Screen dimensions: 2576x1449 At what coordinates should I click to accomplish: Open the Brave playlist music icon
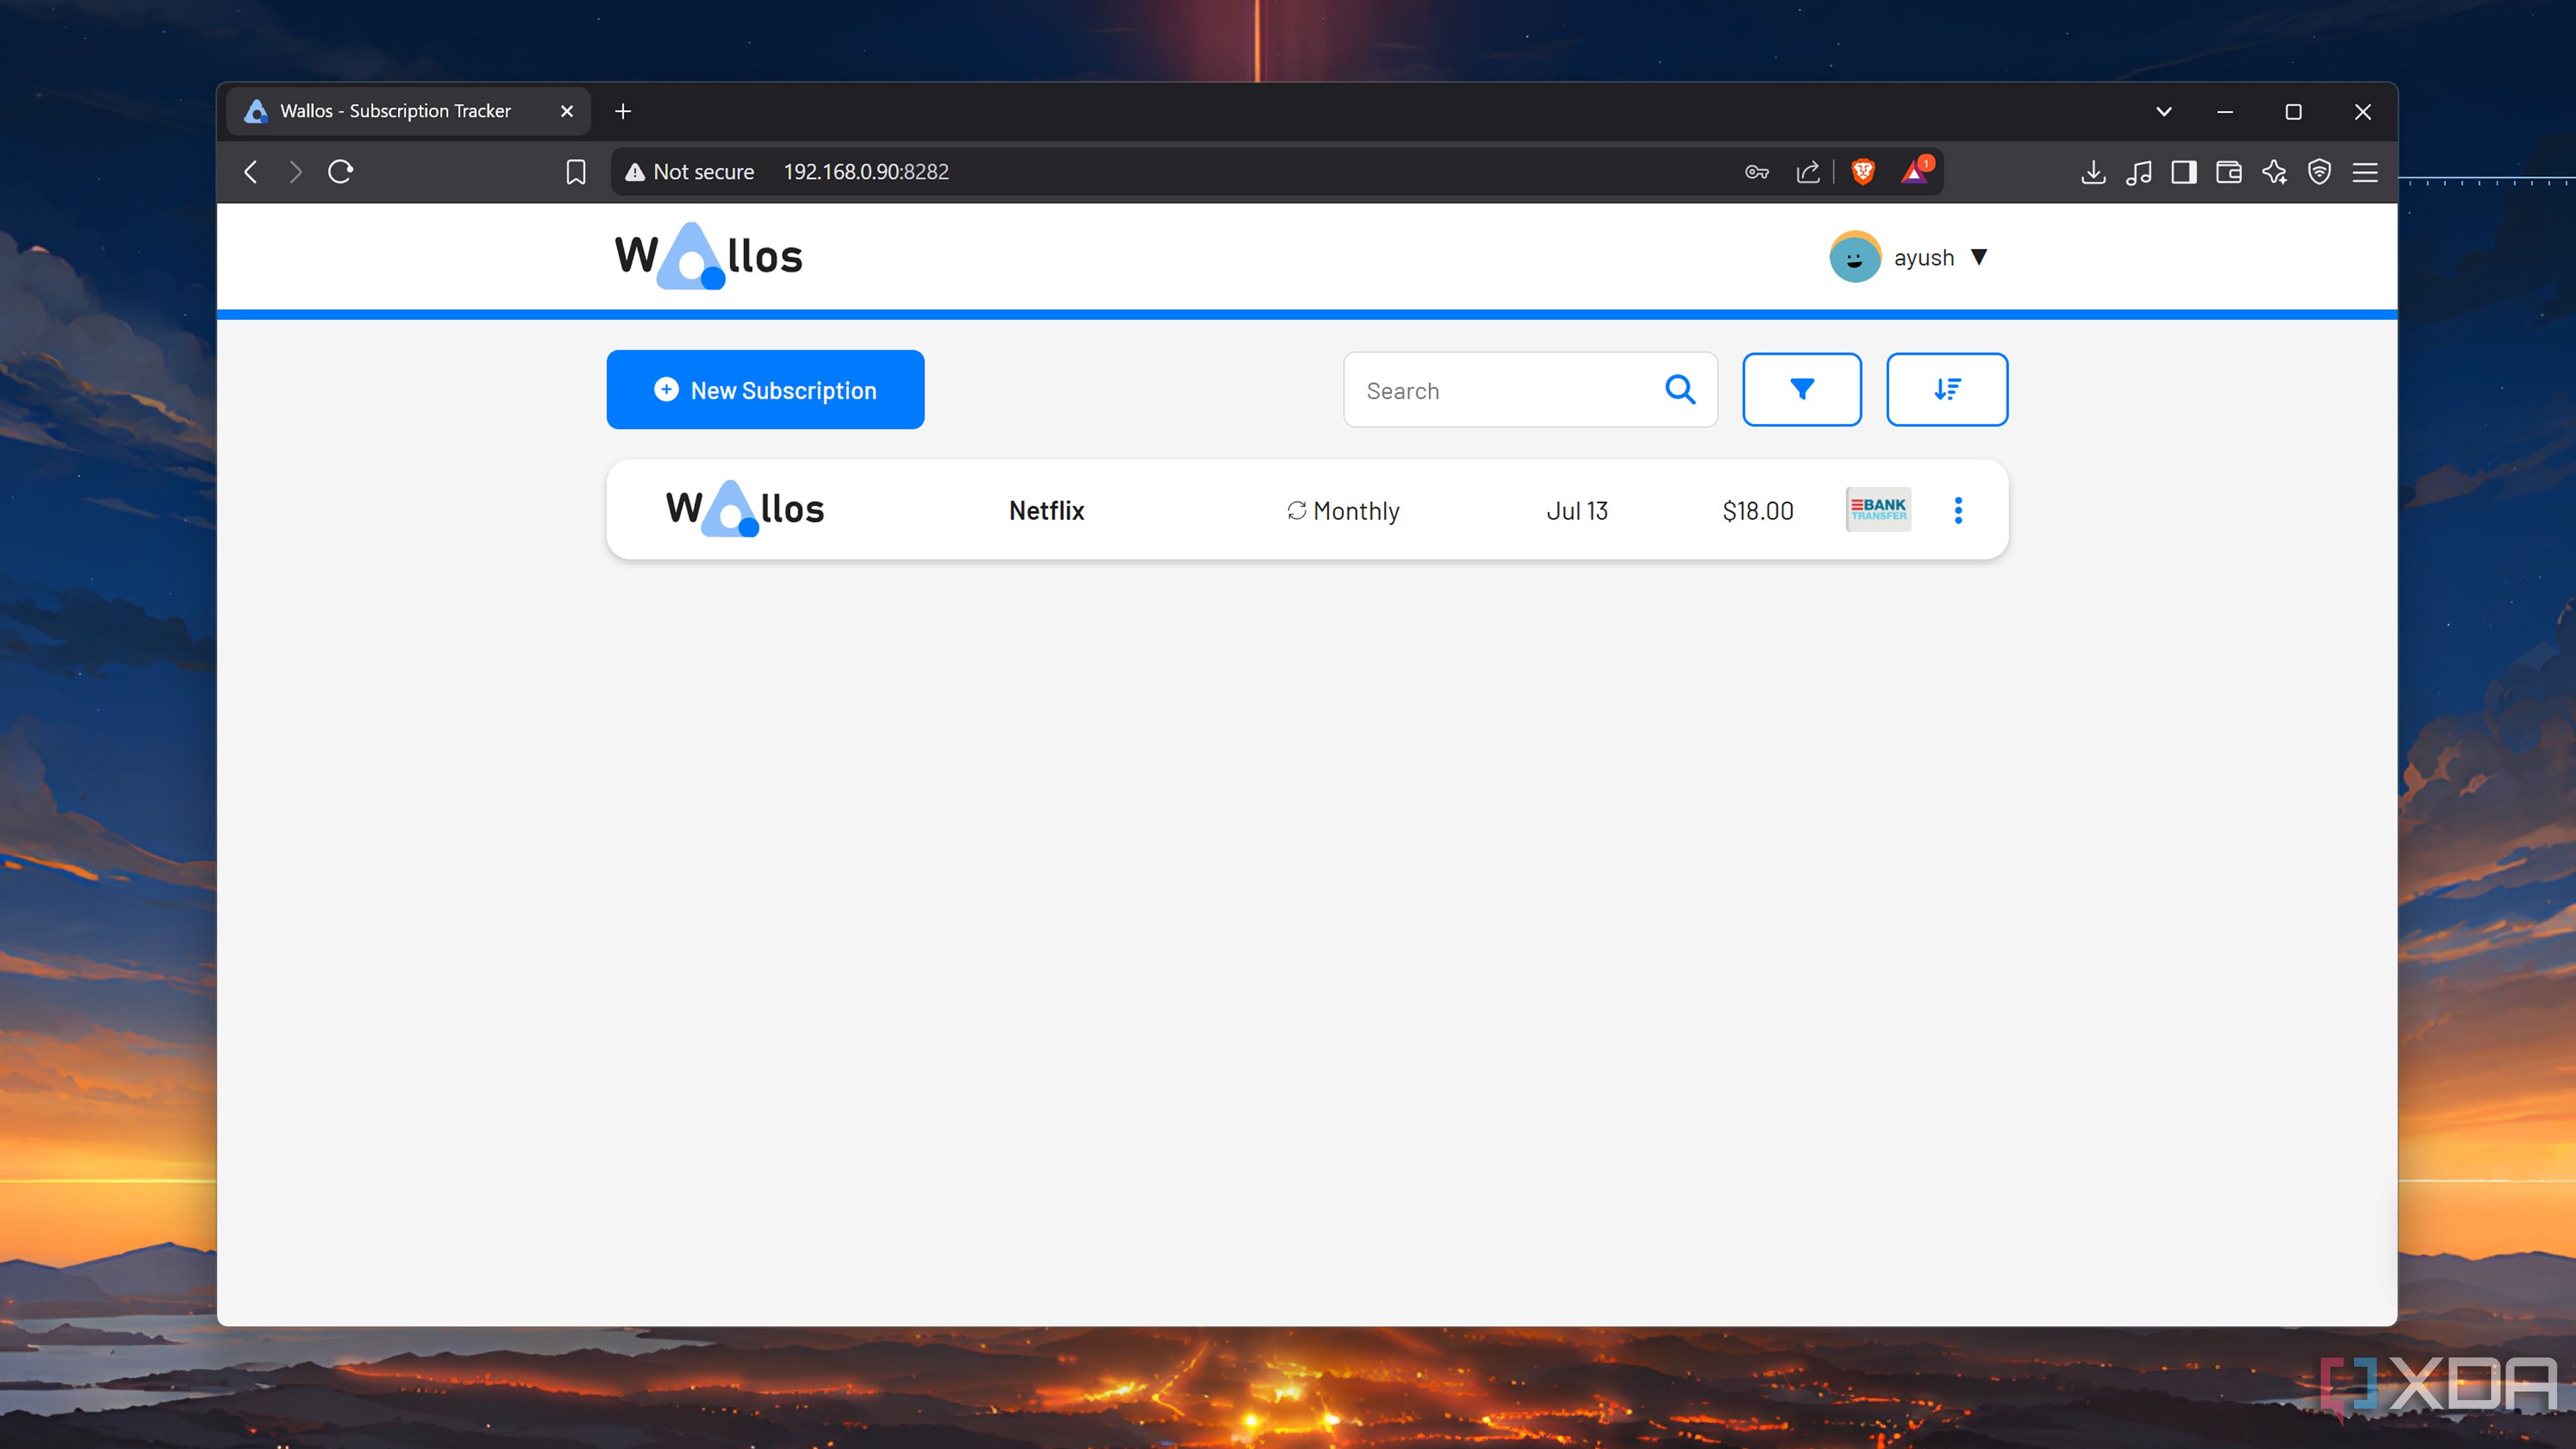point(2139,172)
